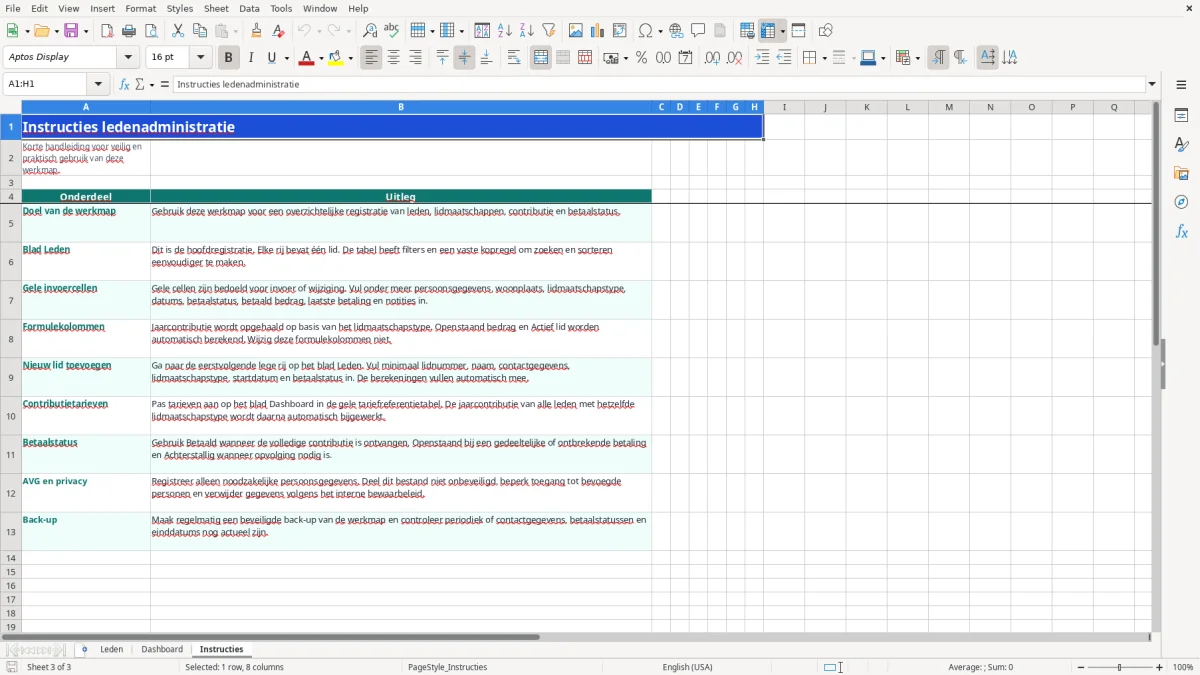The image size is (1200, 675).
Task: Click the 100% zoom level indicator
Action: pyautogui.click(x=1183, y=667)
